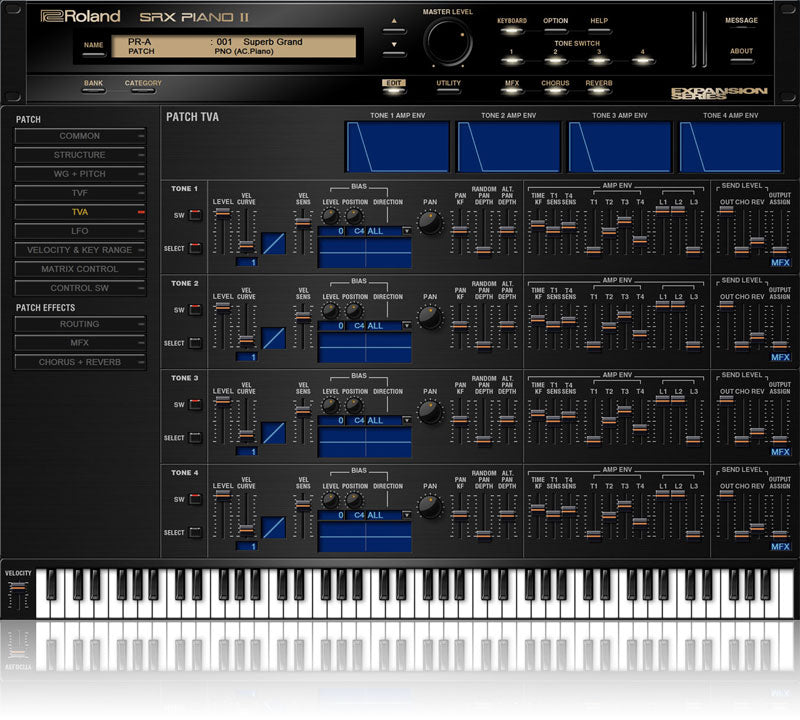Open the STRUCTURE patch page
Viewport: 800px width, 720px height.
[80, 155]
